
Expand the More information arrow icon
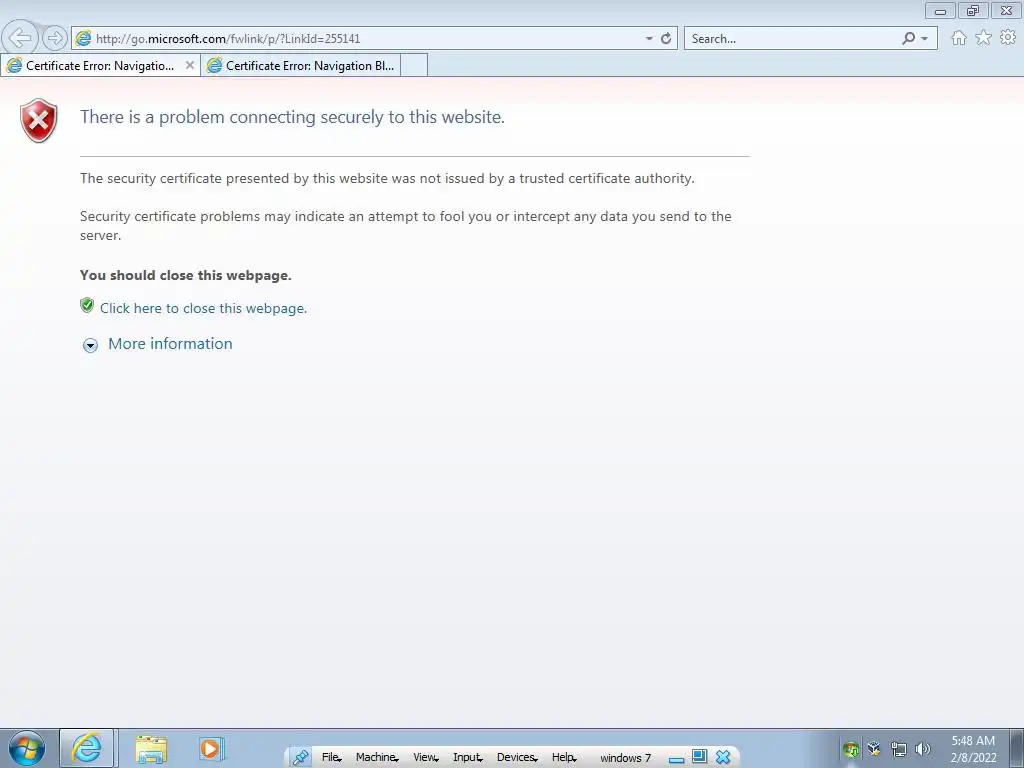point(90,345)
